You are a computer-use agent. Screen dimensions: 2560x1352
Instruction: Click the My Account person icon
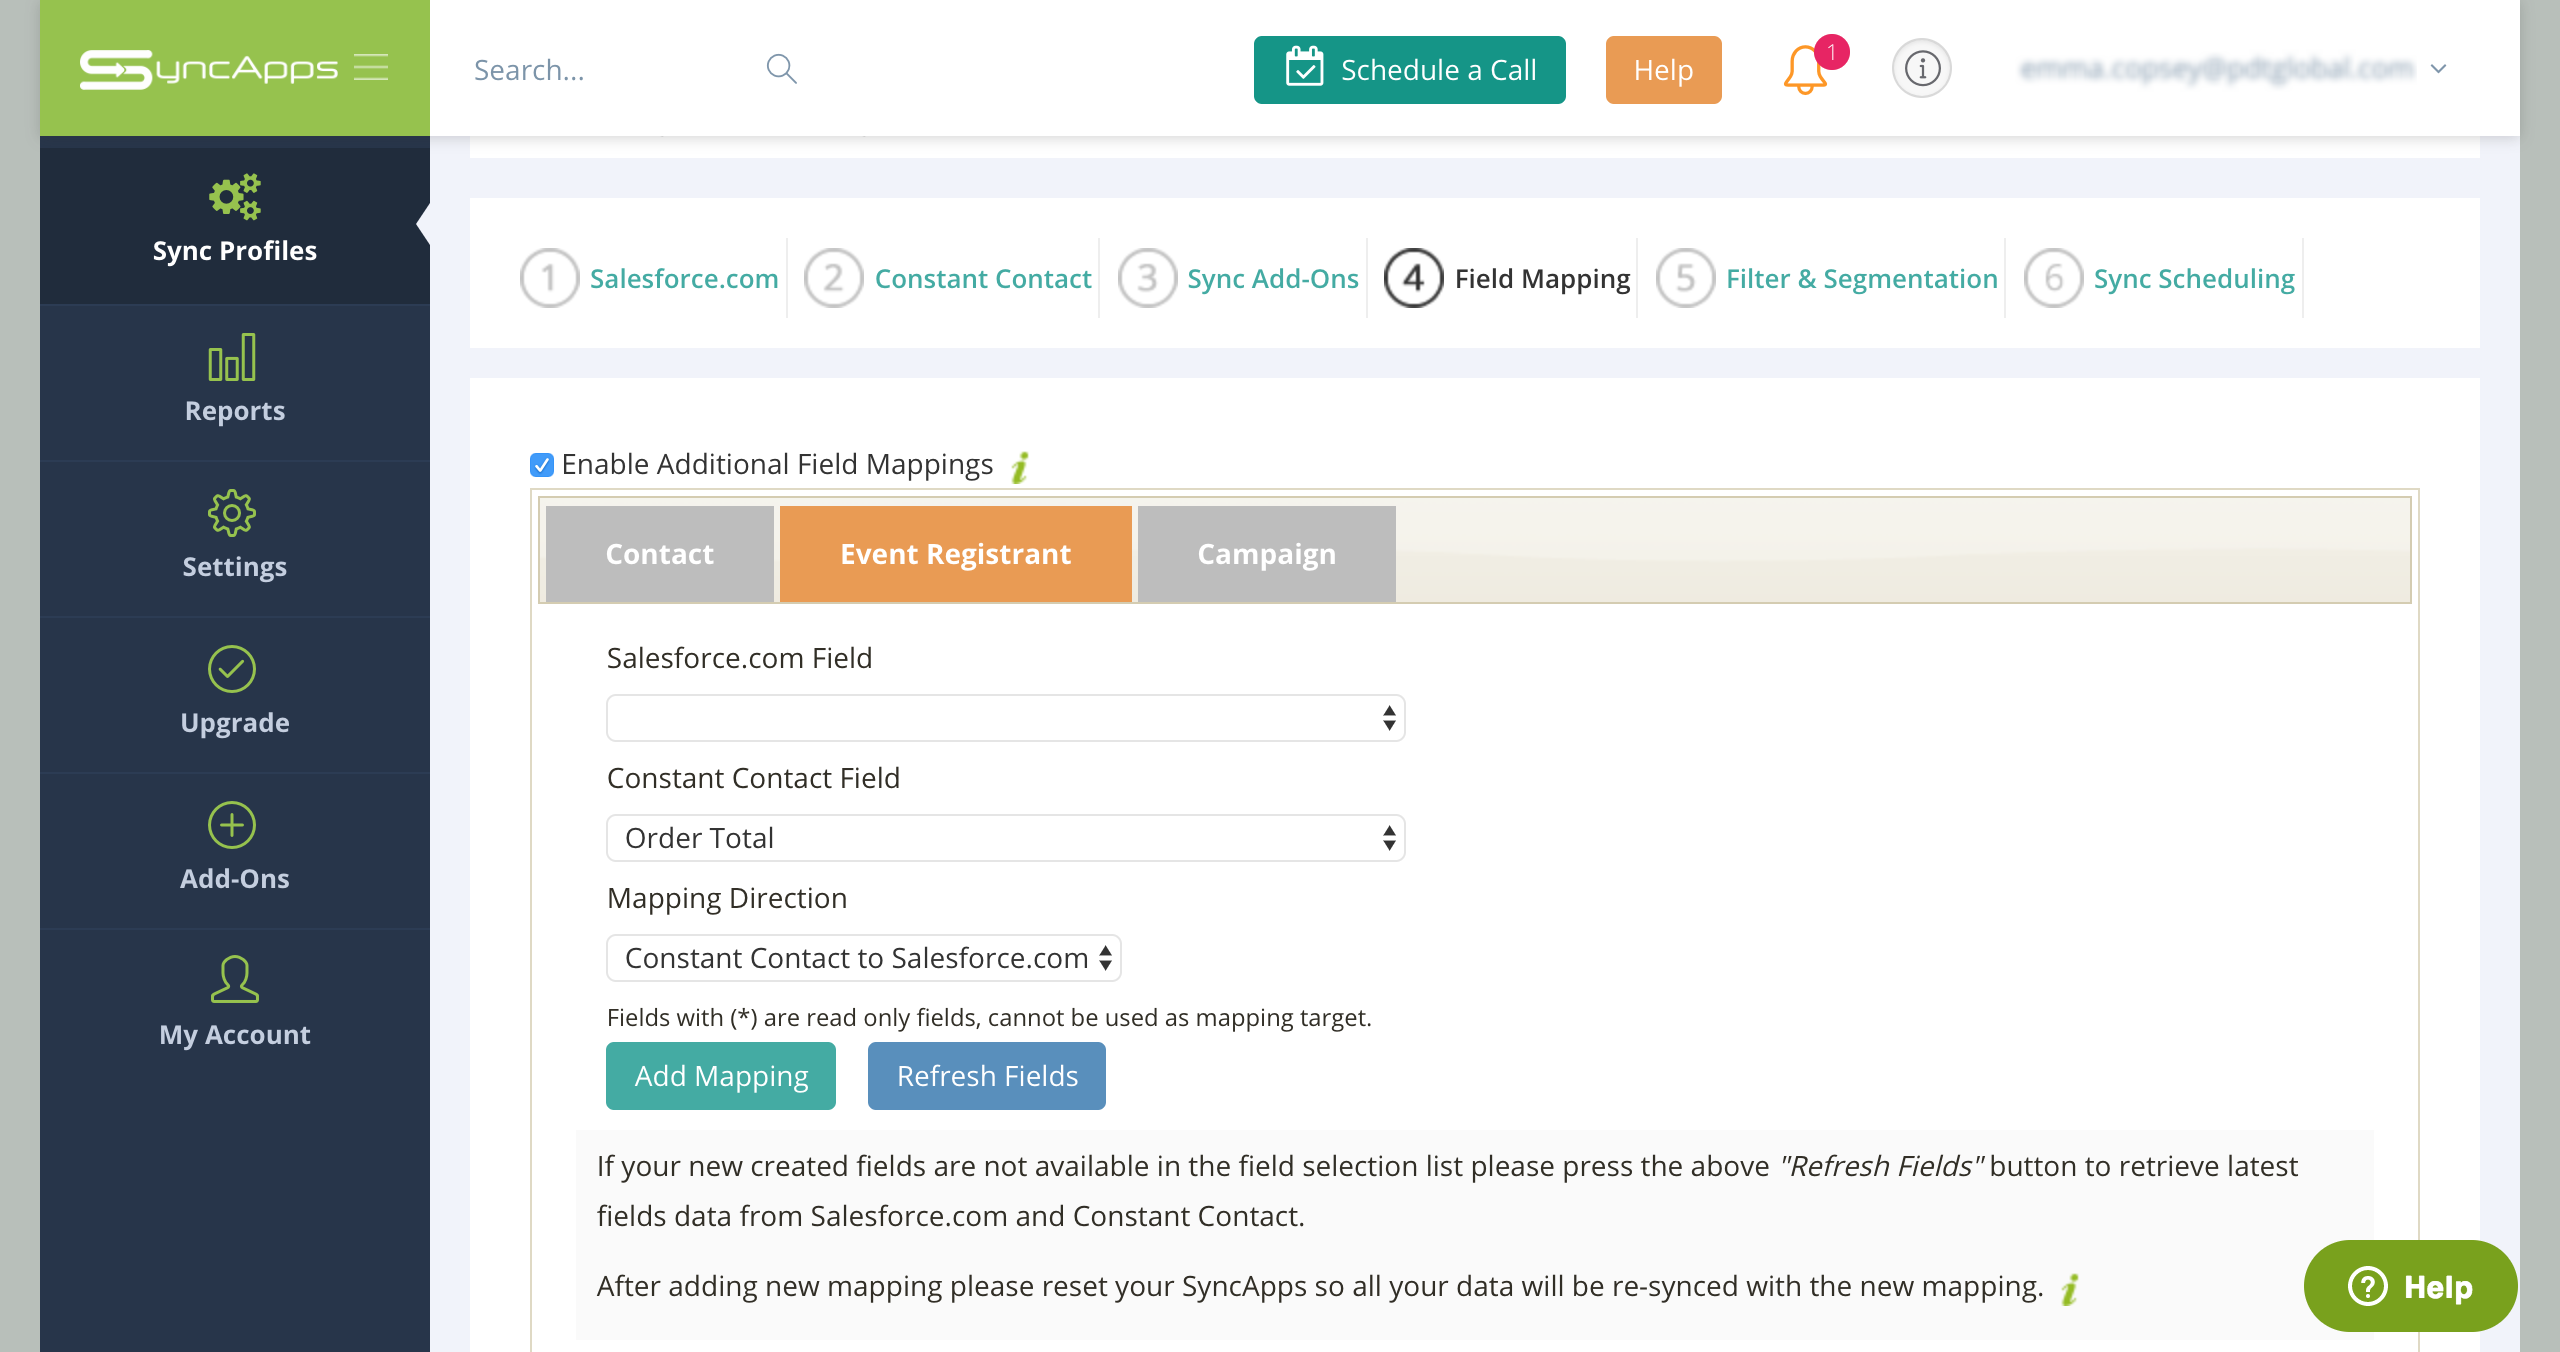235,979
